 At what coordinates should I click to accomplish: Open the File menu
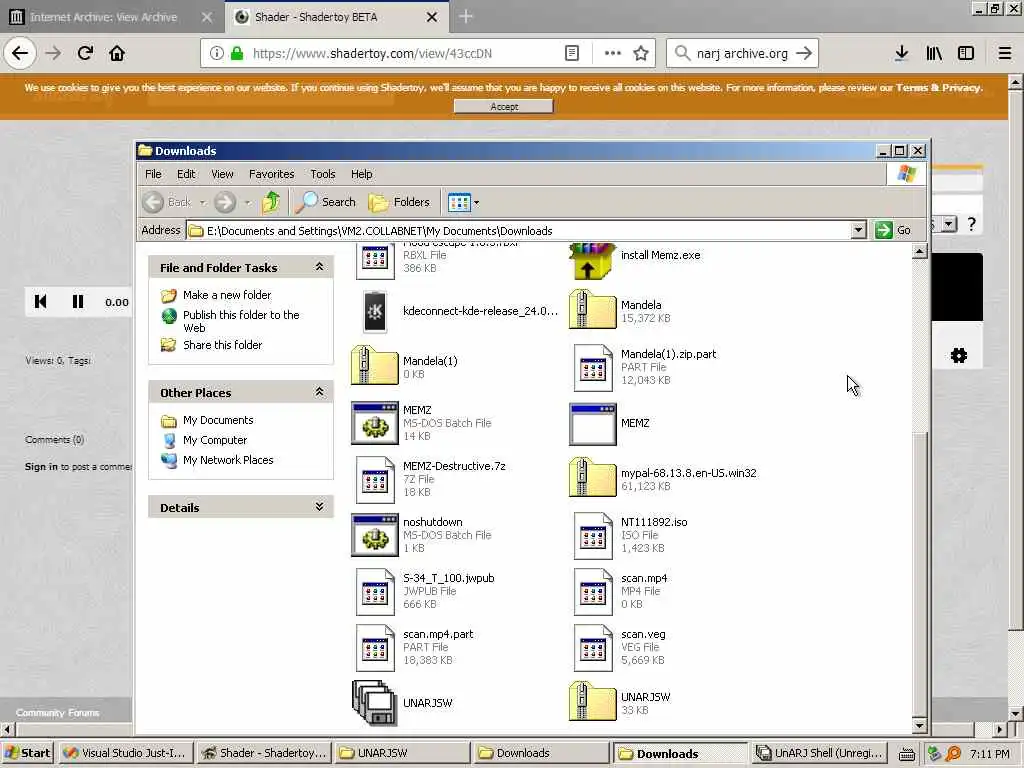[153, 174]
